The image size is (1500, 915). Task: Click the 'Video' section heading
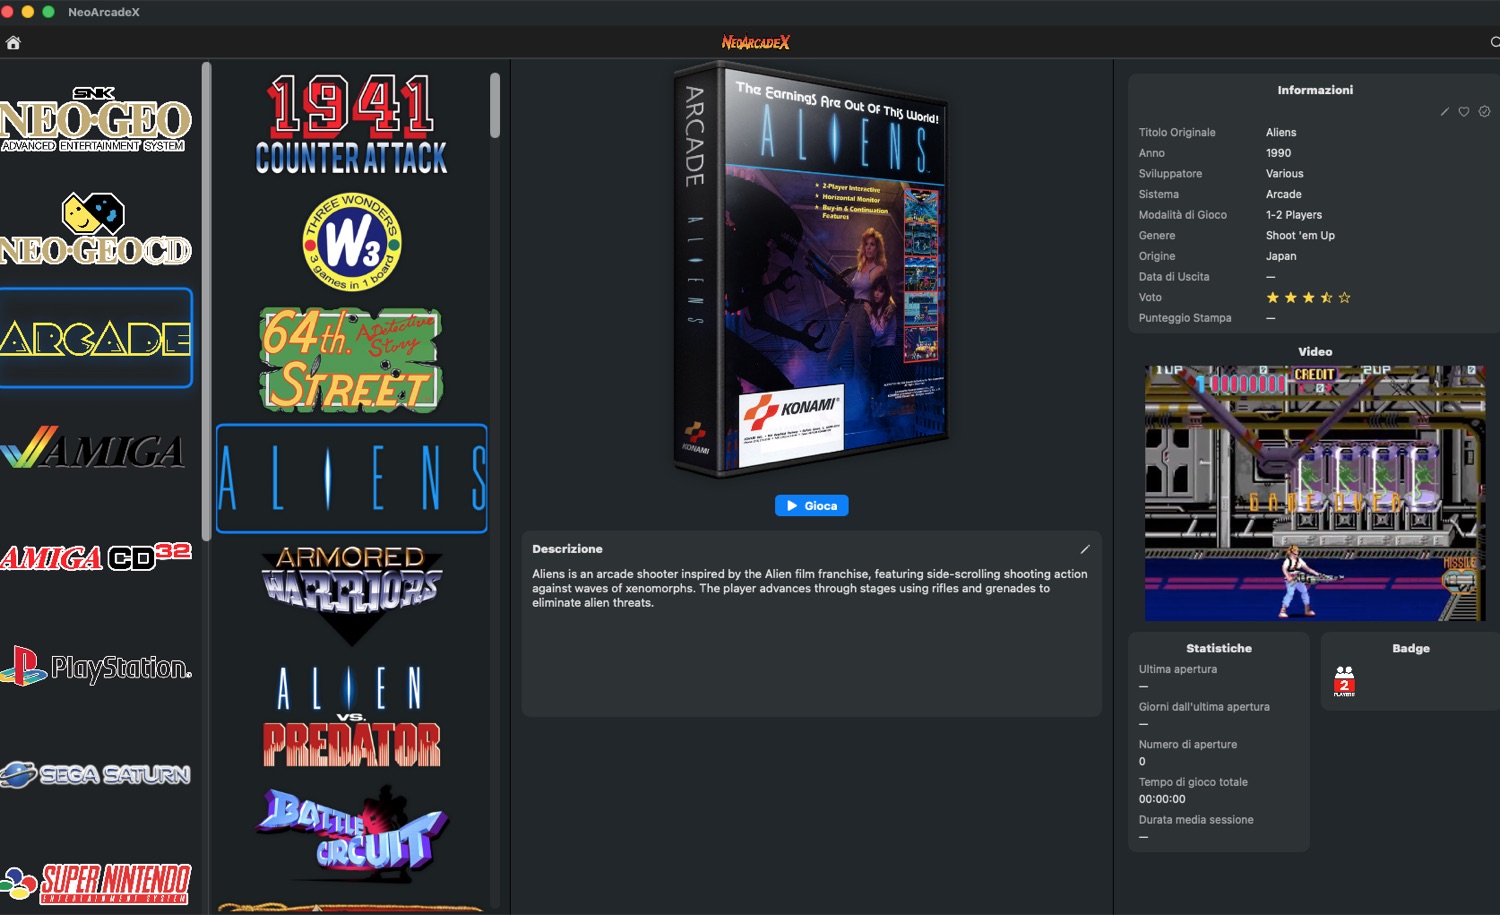coord(1315,352)
